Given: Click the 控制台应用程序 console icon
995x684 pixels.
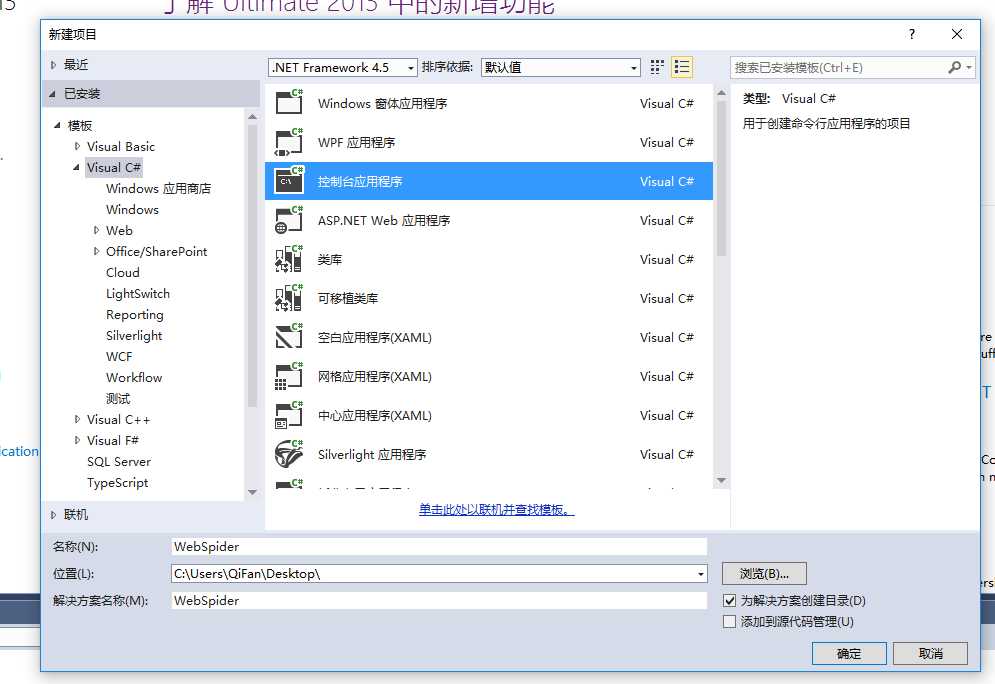Looking at the screenshot, I should click(x=289, y=181).
